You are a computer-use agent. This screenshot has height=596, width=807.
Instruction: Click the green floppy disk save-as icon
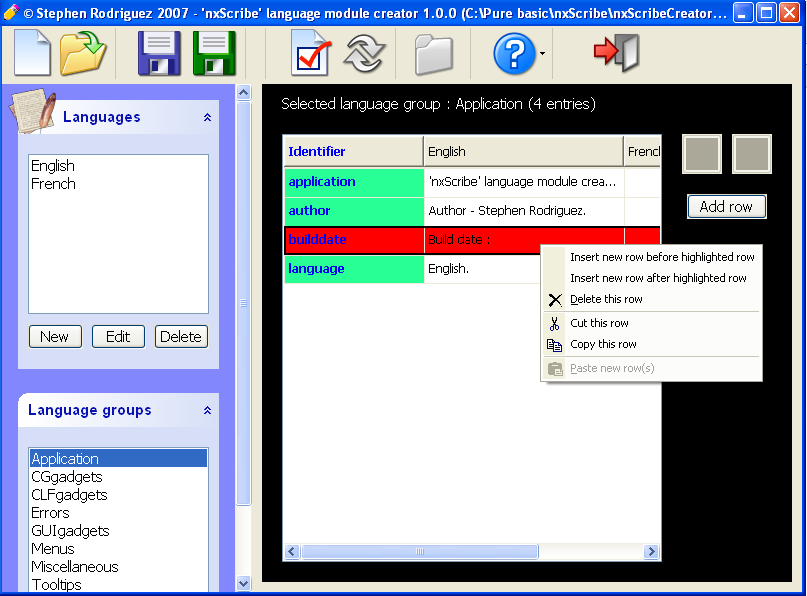tap(214, 53)
